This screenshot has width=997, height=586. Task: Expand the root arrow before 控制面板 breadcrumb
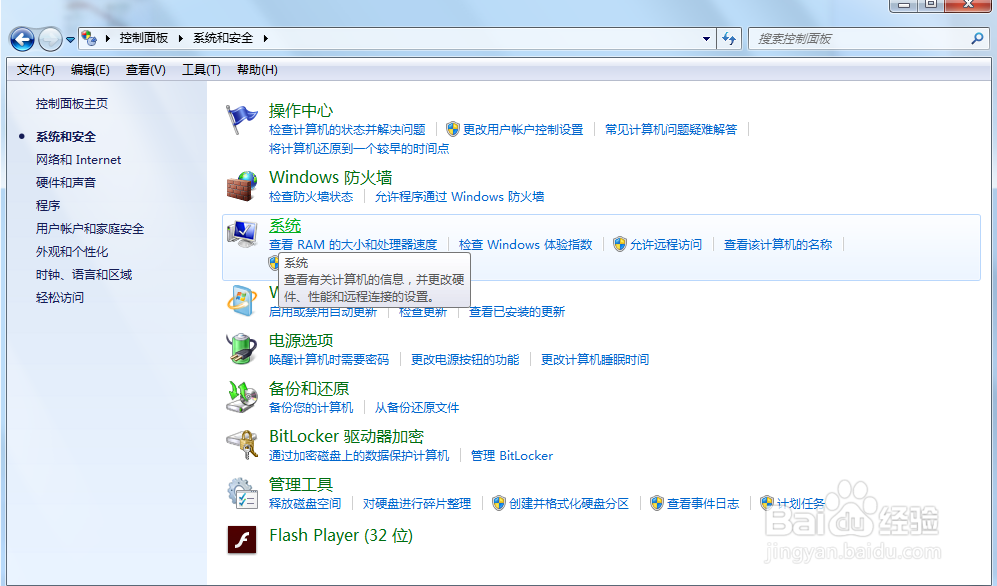pyautogui.click(x=107, y=38)
